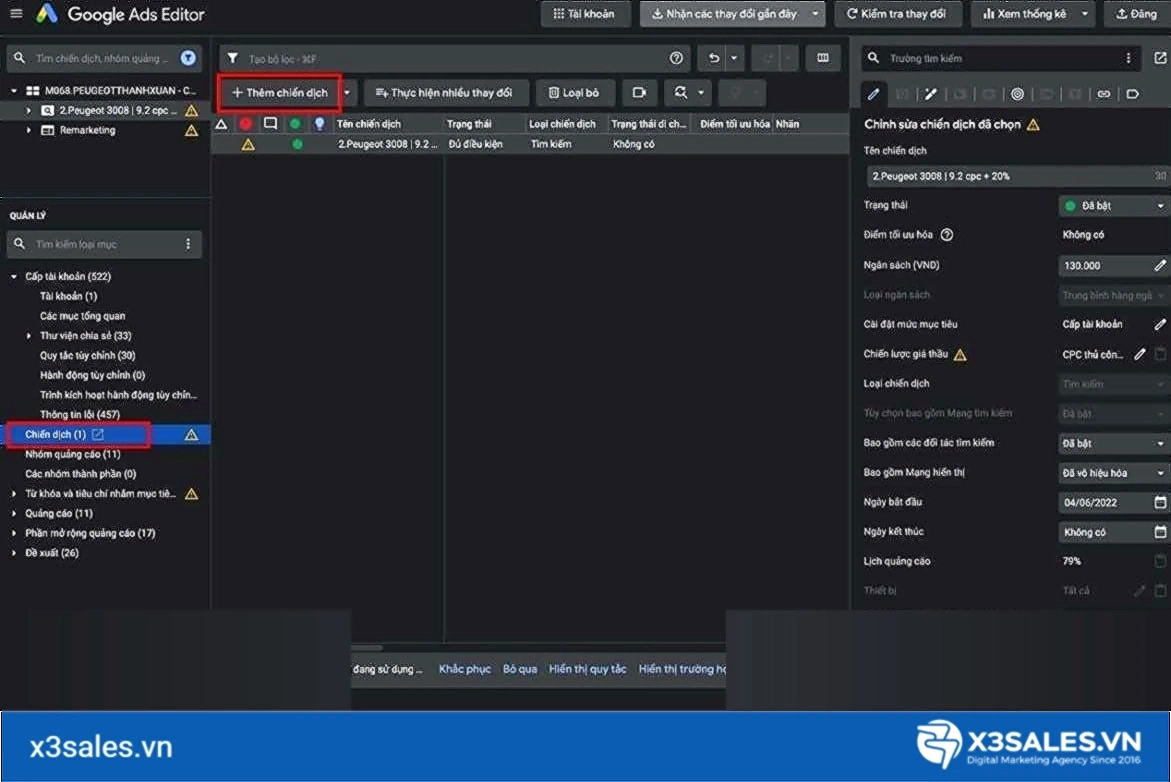Viewport: 1171px width, 782px height.
Task: Collapse the Cấp tài khoản (522) section
Action: pyautogui.click(x=13, y=276)
